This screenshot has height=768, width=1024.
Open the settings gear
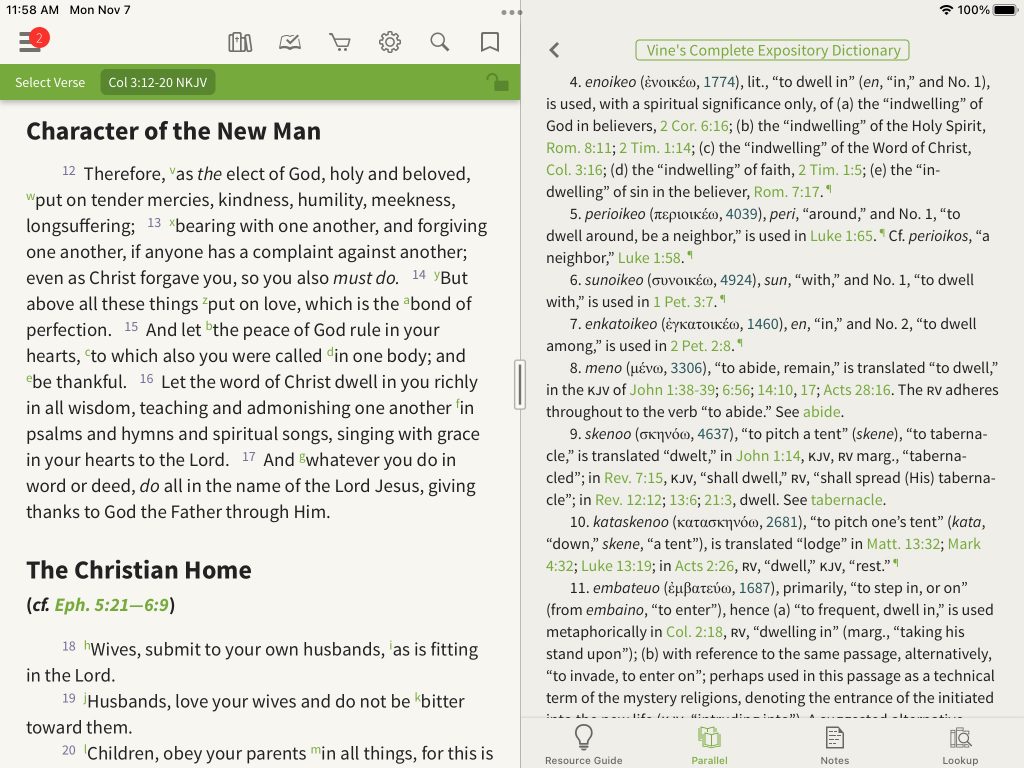click(390, 42)
